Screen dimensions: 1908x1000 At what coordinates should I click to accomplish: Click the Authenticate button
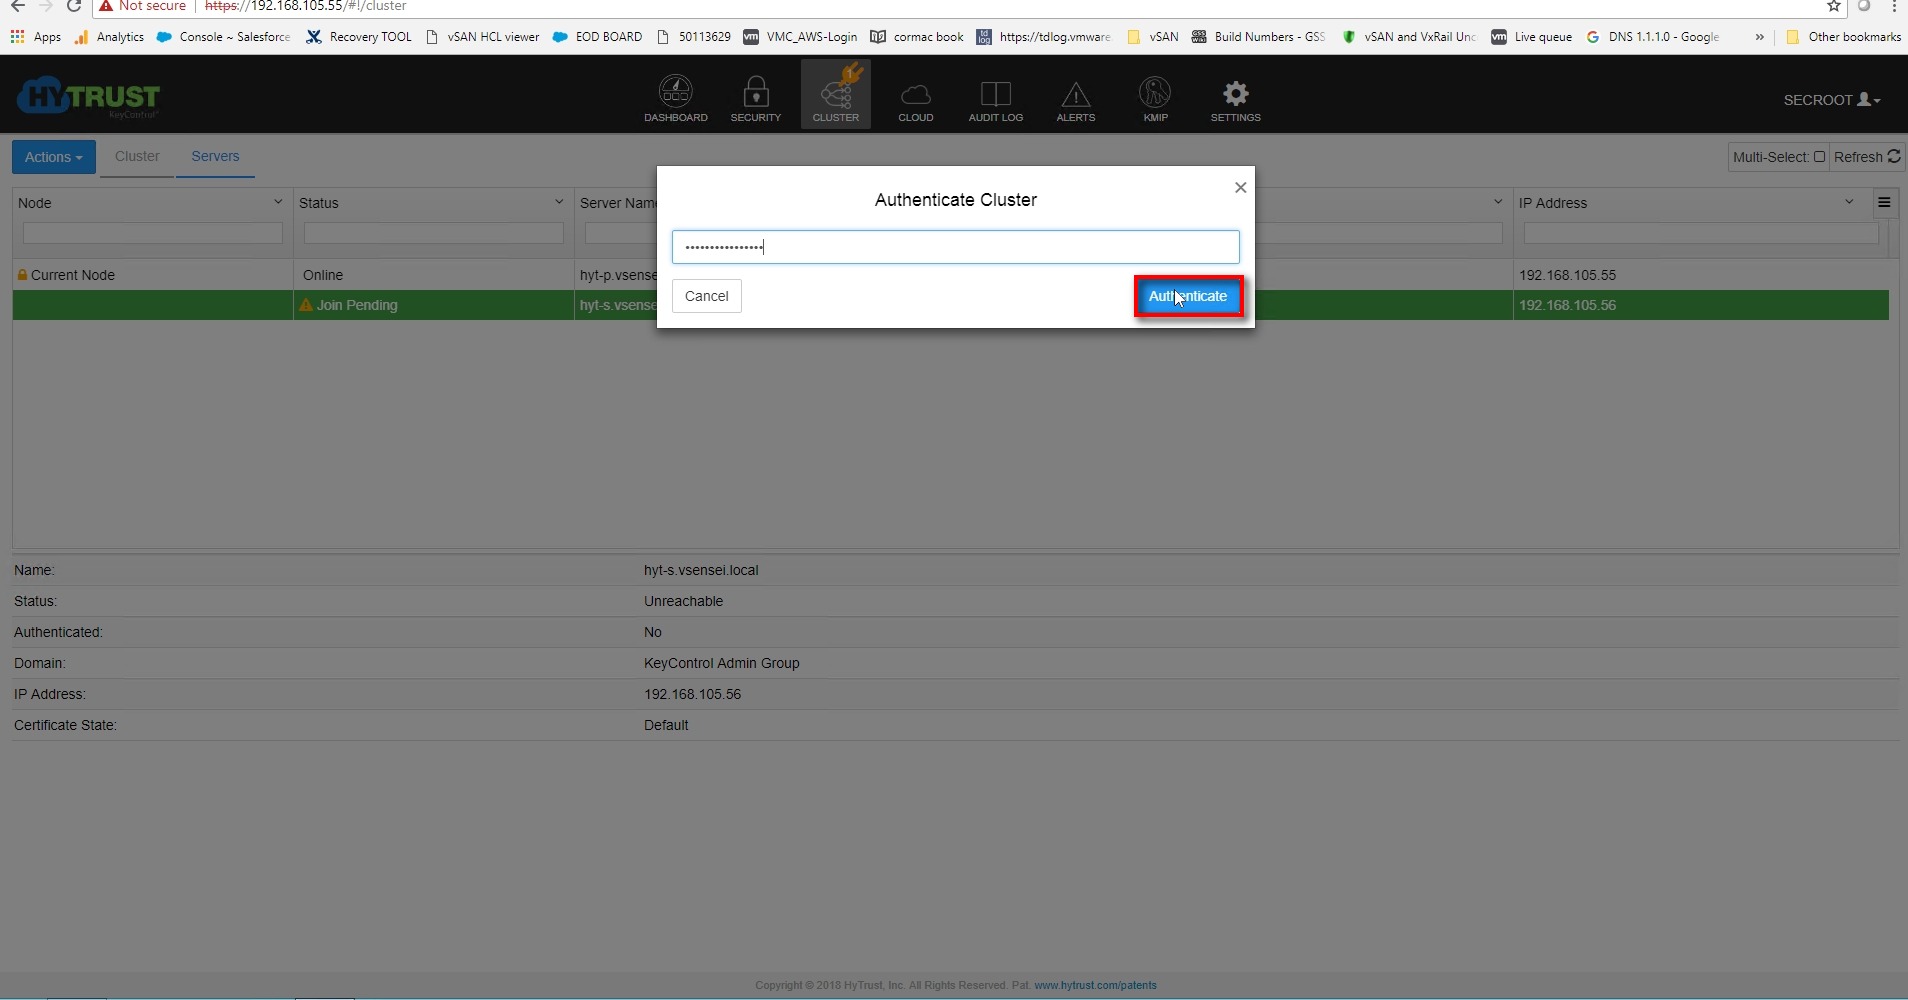(1187, 296)
